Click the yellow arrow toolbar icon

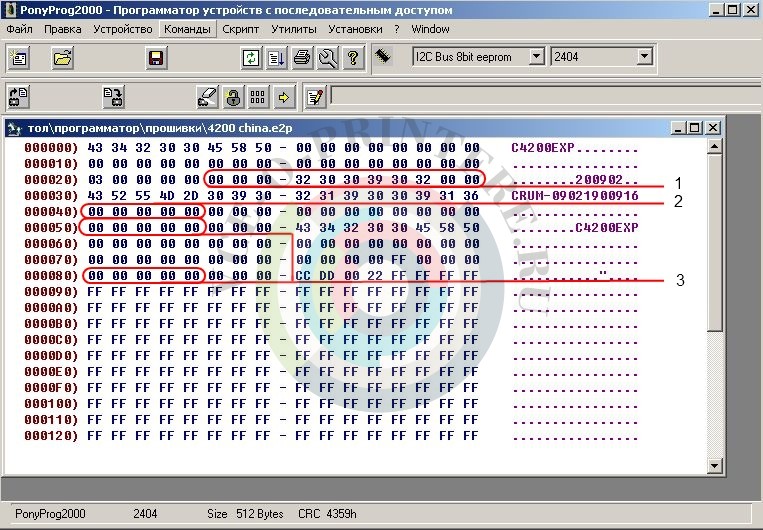pos(284,97)
